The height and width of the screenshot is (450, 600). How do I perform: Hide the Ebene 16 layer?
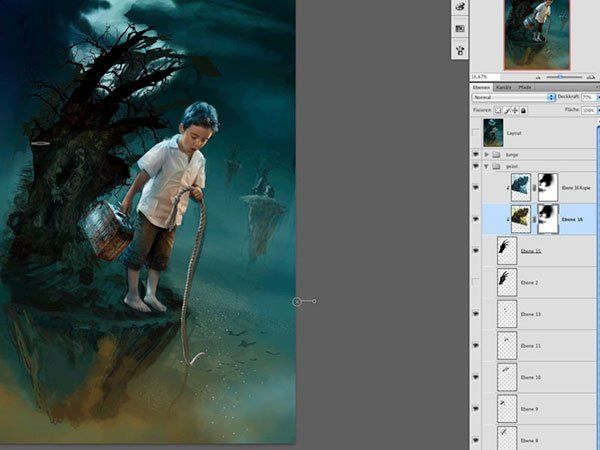click(x=476, y=219)
